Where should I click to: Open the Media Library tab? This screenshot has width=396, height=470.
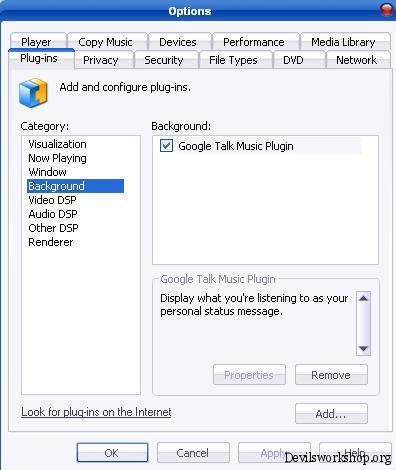345,42
